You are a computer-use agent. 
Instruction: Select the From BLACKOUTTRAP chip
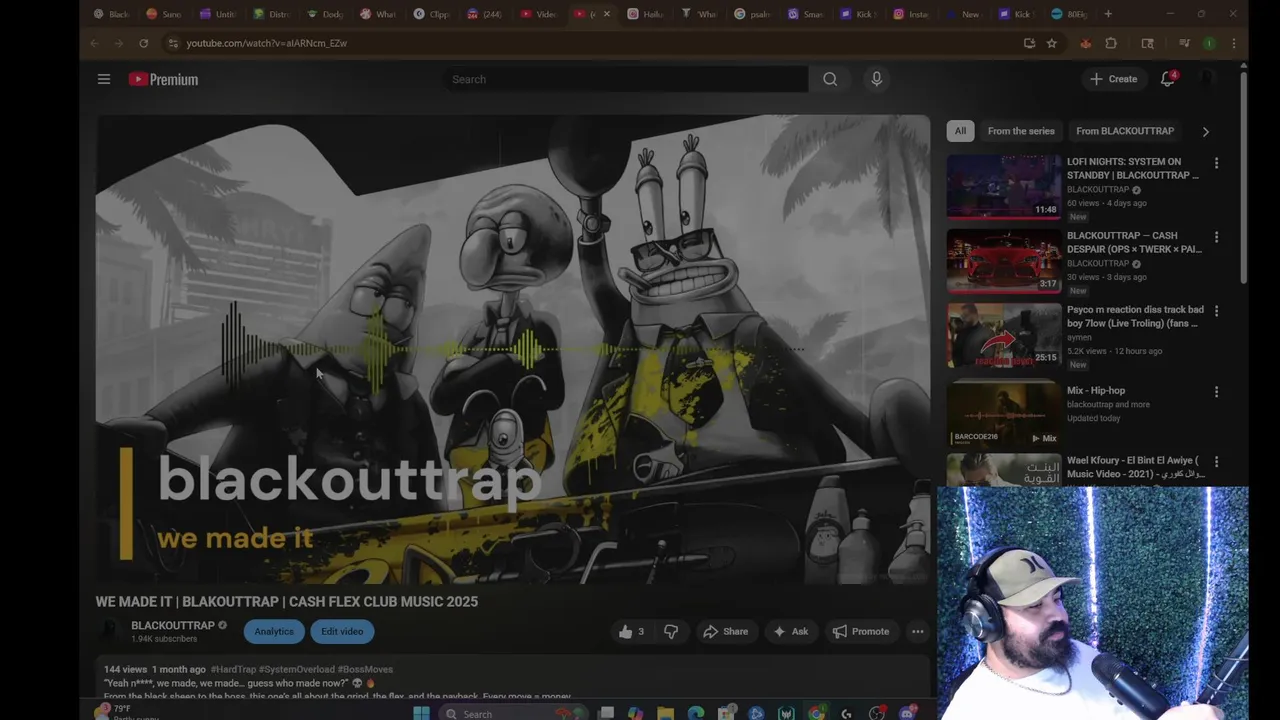click(x=1125, y=131)
